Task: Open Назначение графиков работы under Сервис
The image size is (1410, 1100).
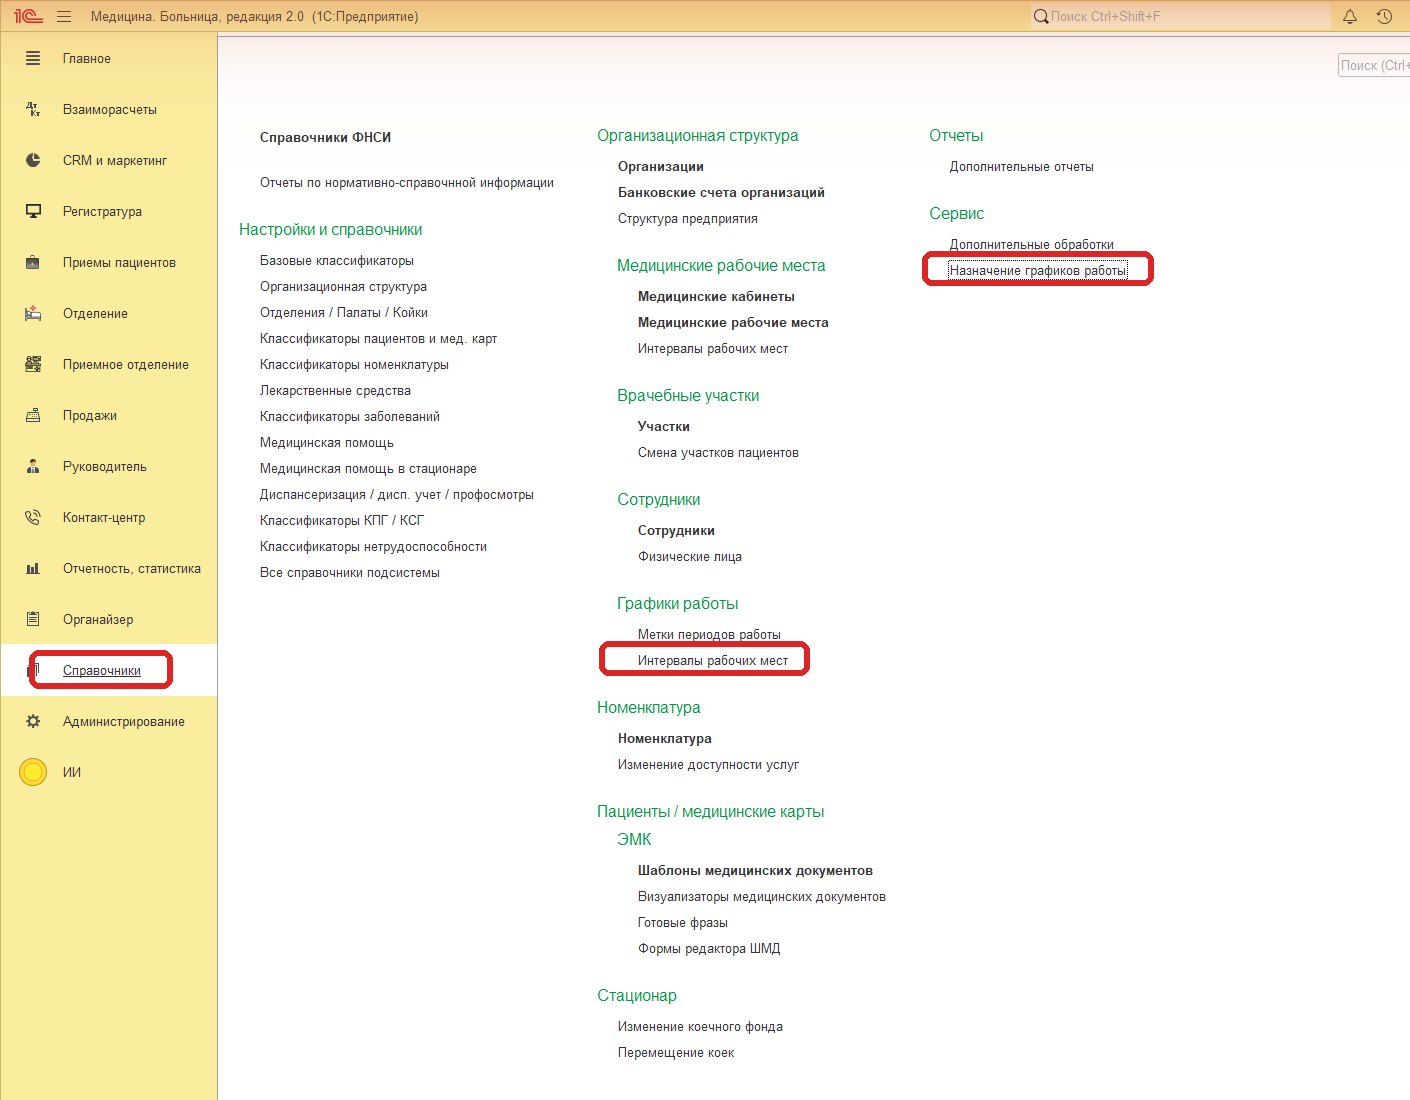Action: coord(1038,270)
